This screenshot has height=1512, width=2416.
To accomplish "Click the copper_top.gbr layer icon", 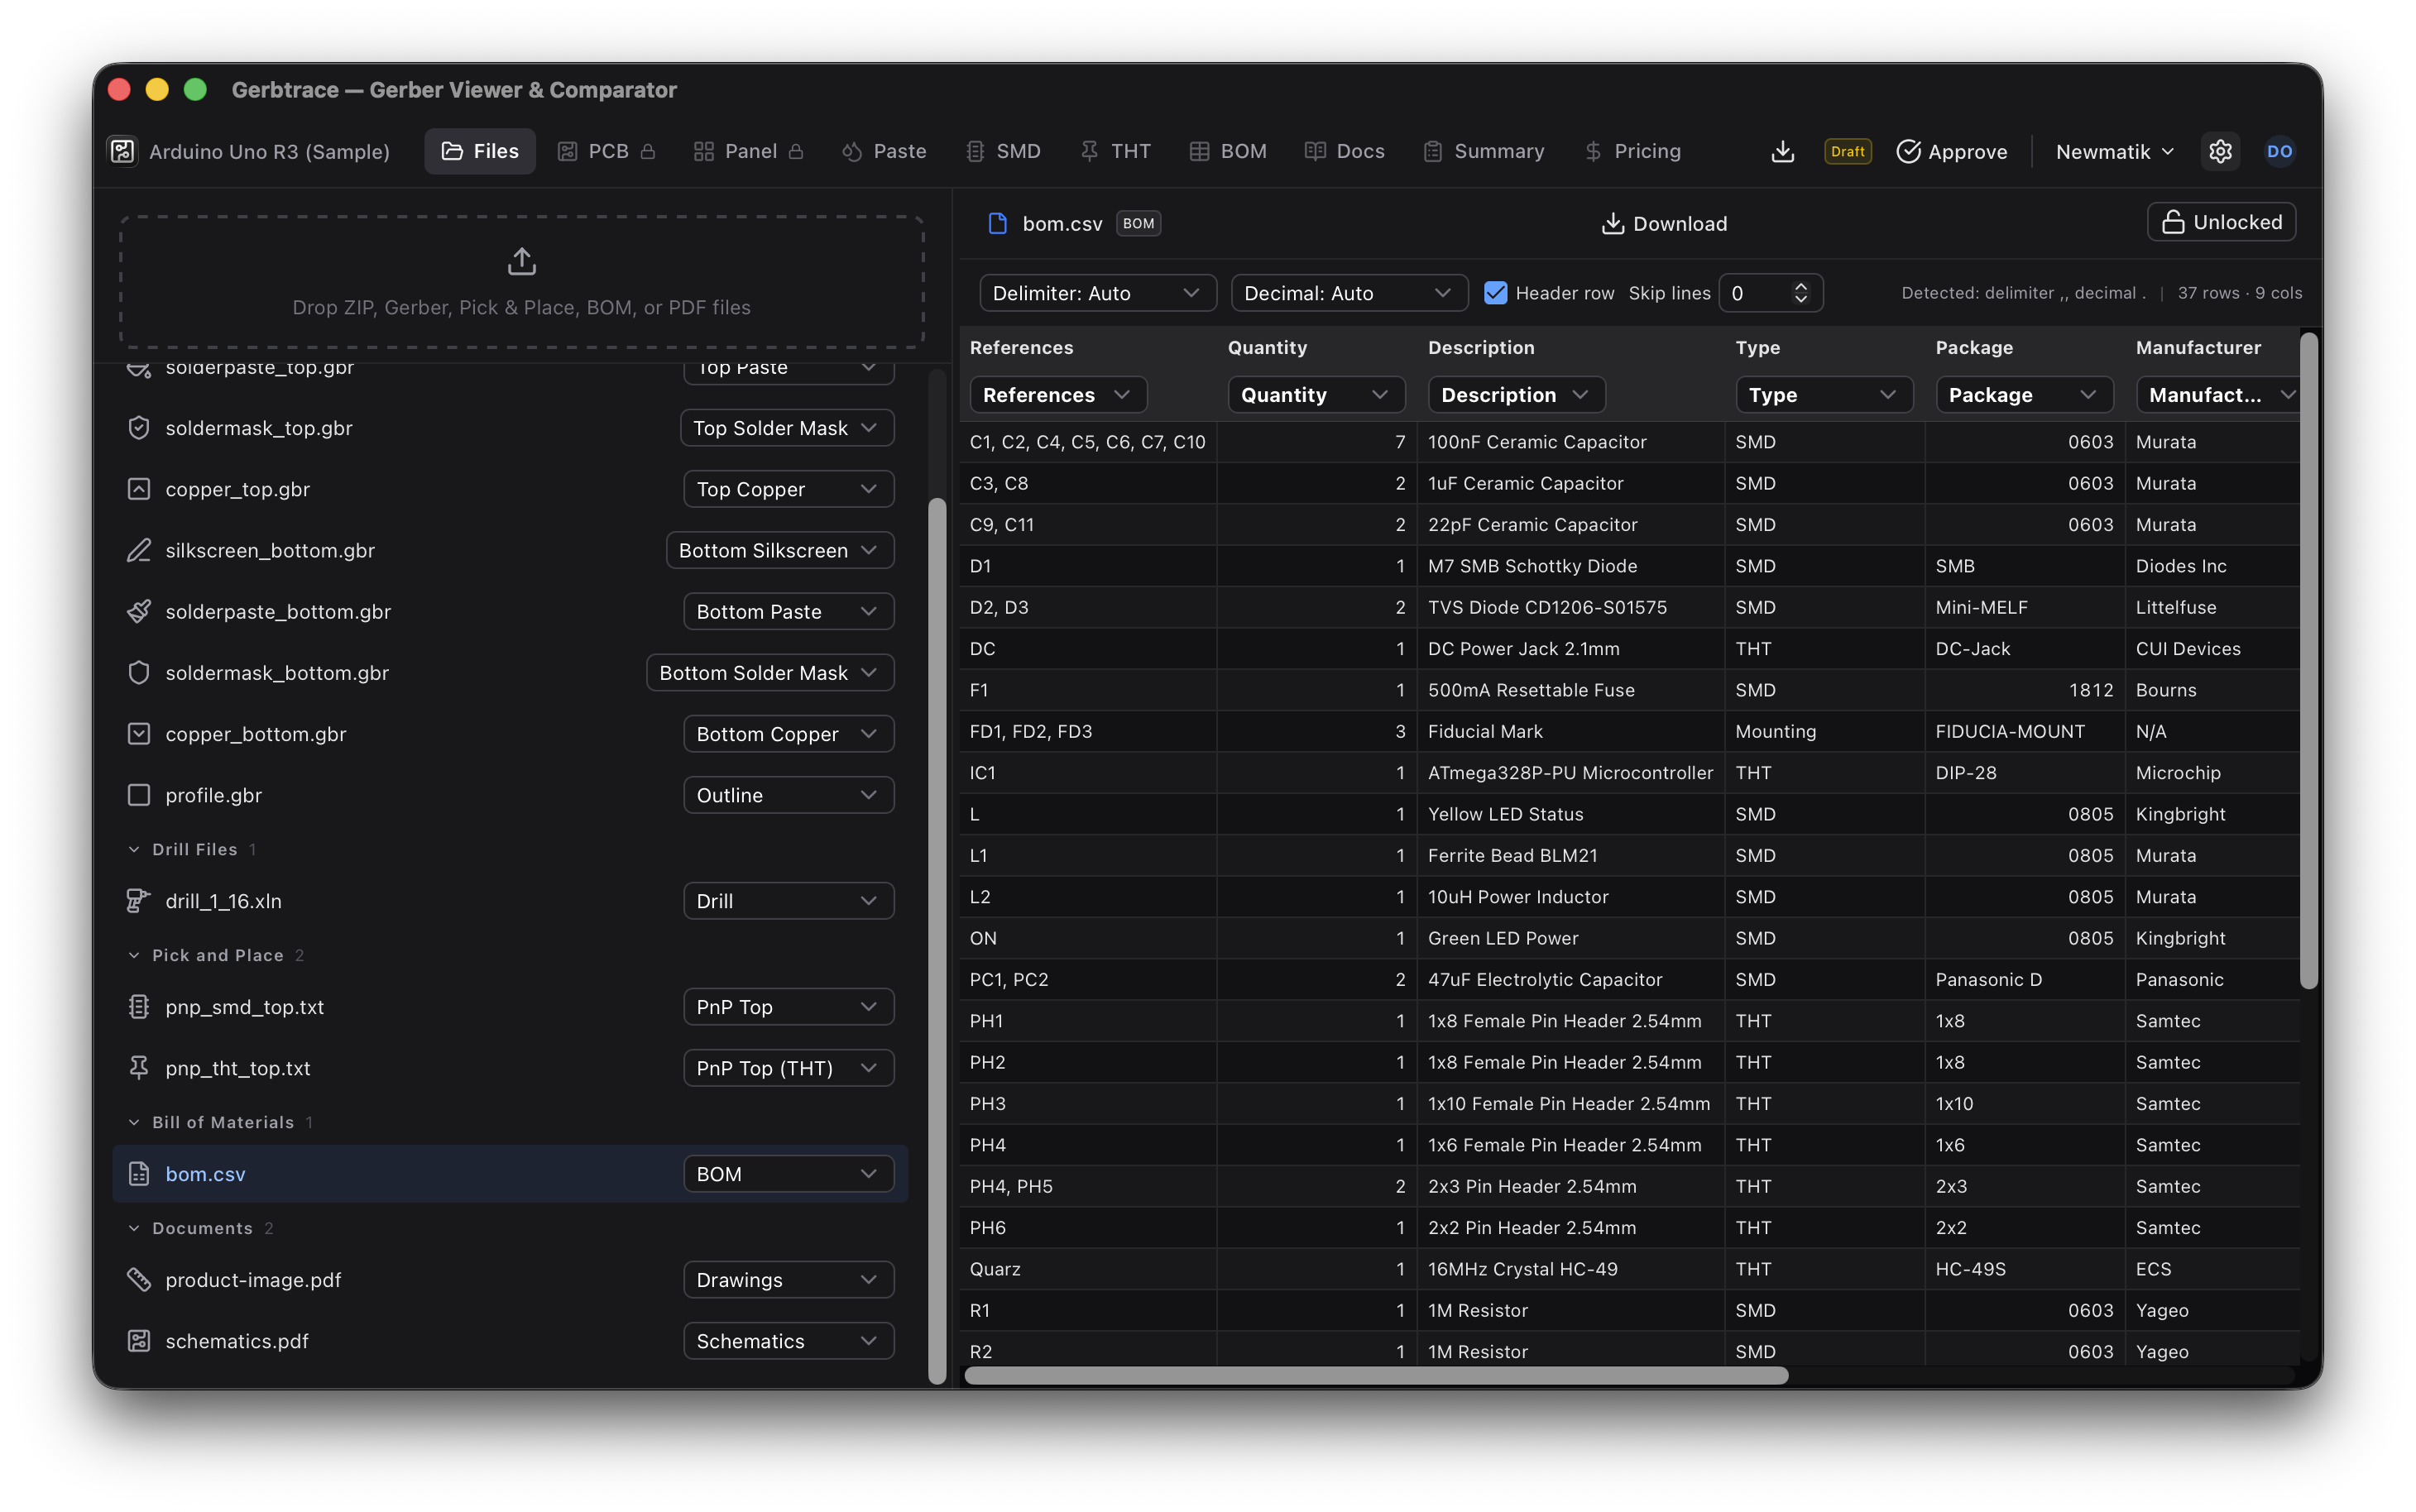I will (139, 489).
